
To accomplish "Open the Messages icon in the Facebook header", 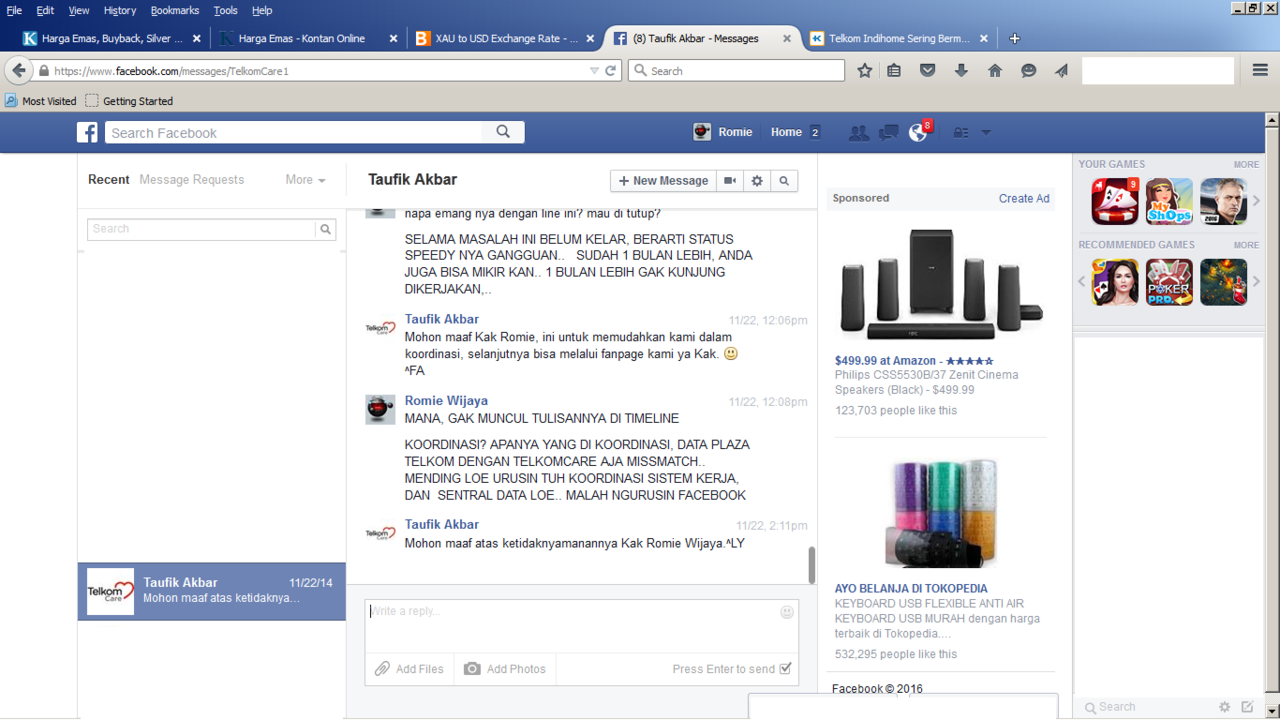I will [x=888, y=132].
